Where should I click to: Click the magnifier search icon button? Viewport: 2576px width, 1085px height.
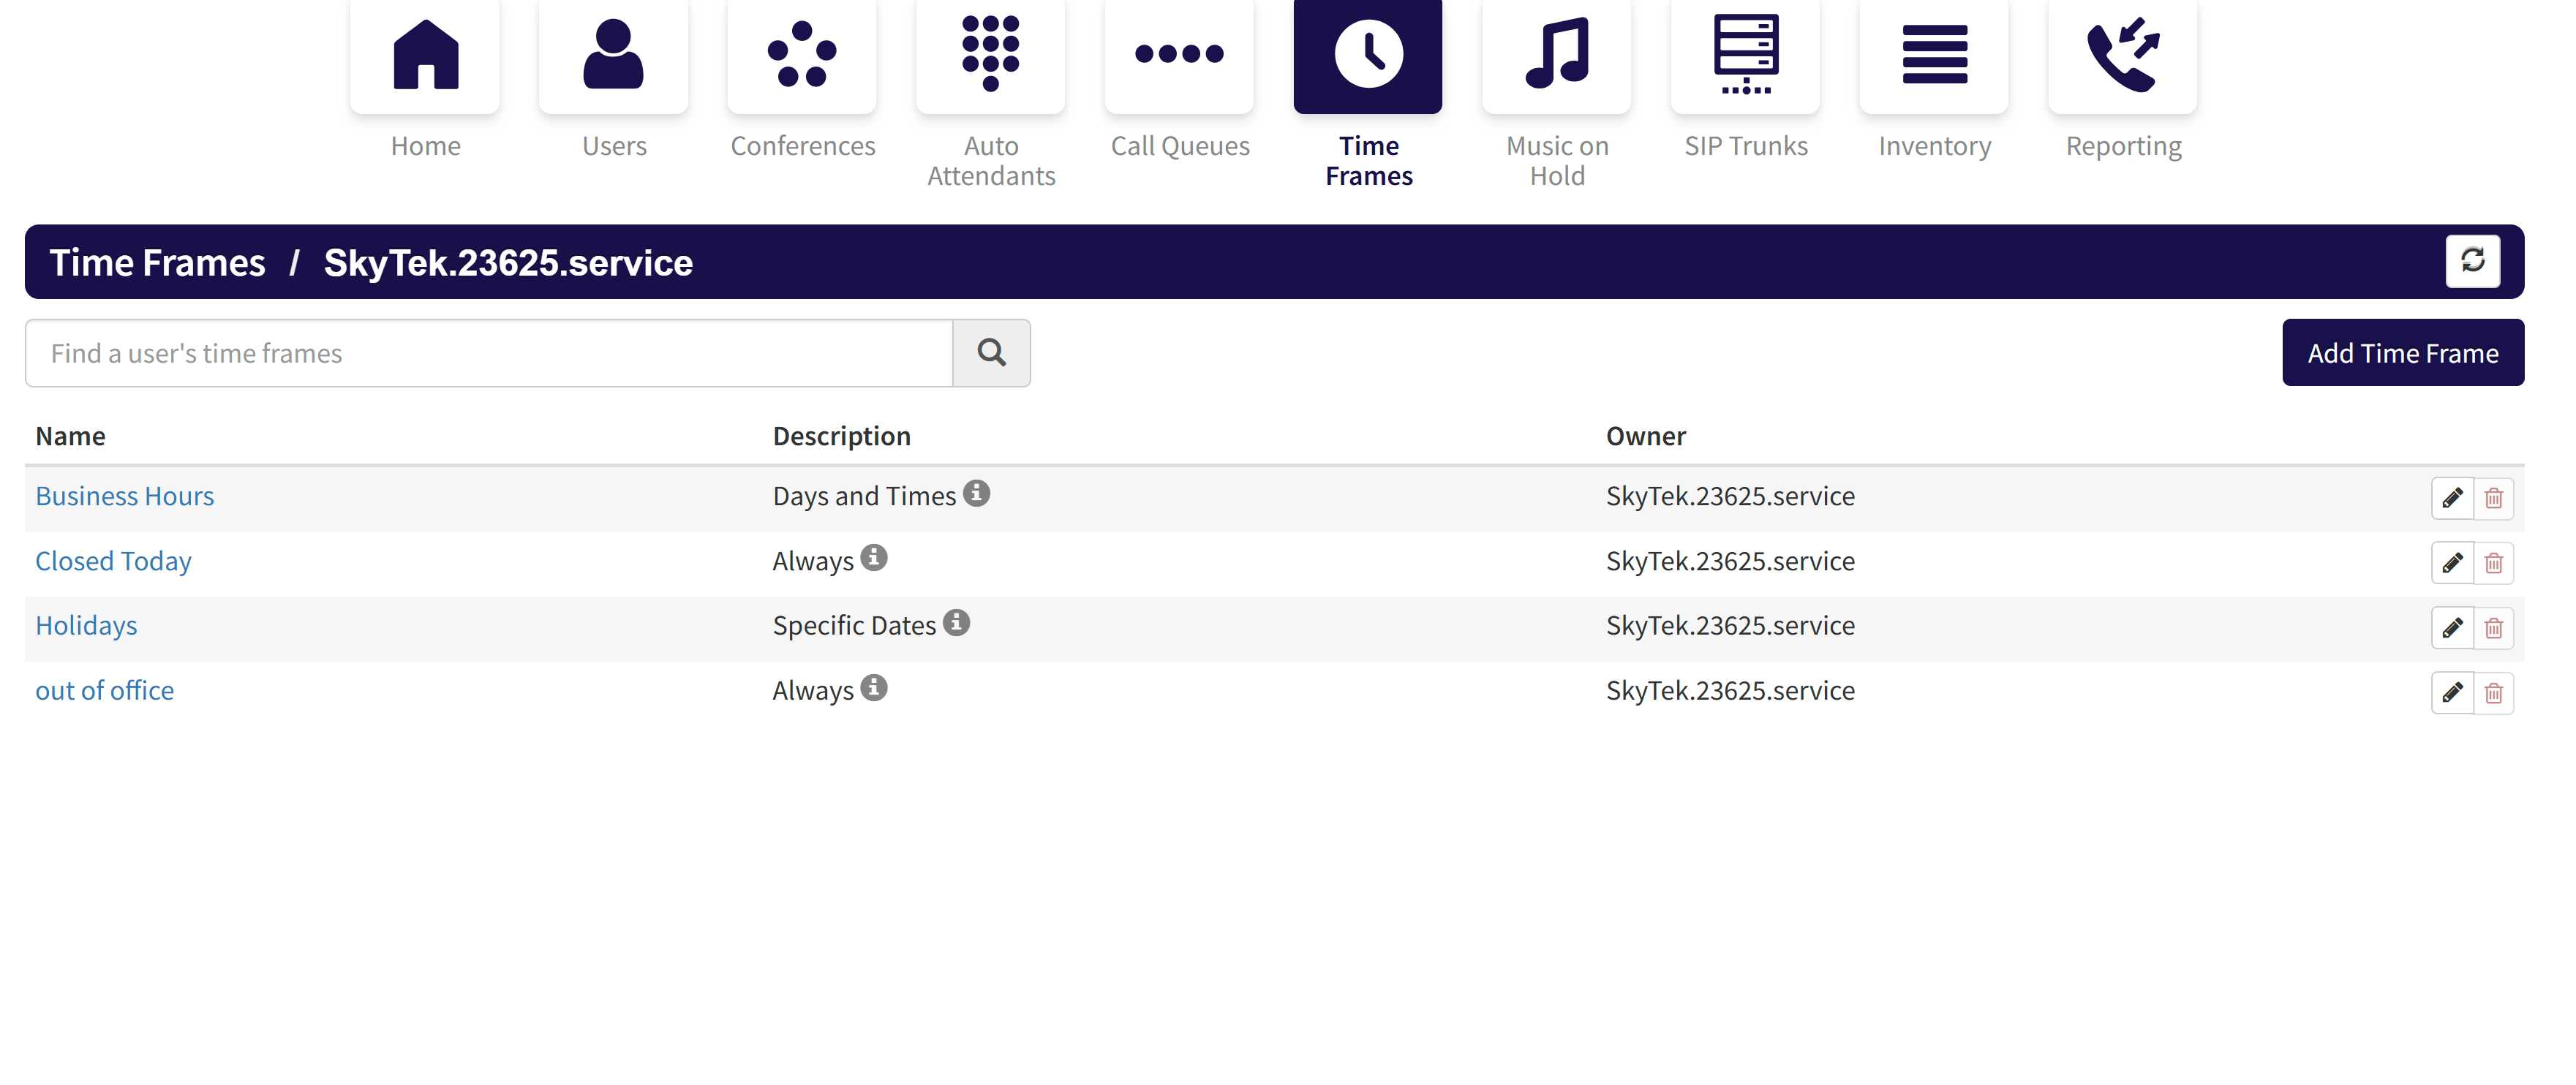991,353
